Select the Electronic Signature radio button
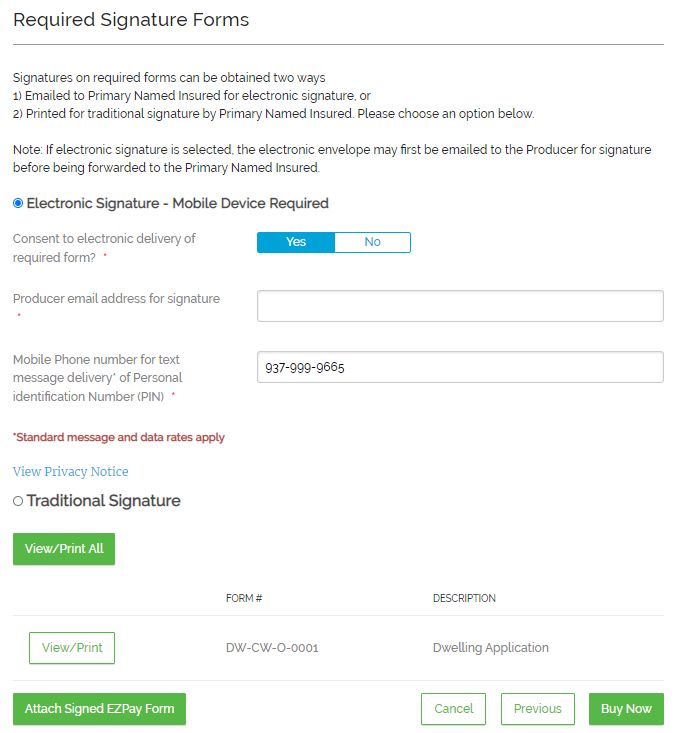692x733 pixels. 18,203
